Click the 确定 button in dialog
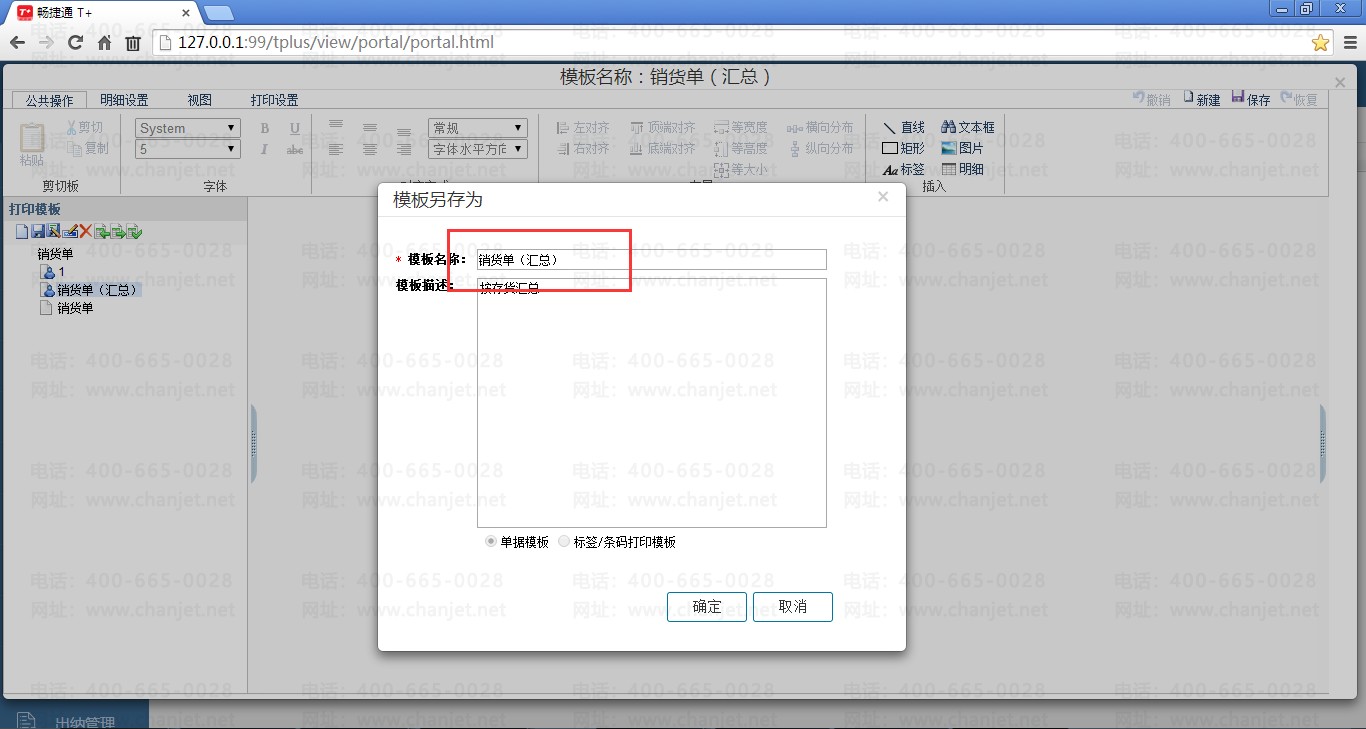The height and width of the screenshot is (729, 1366). coord(707,606)
